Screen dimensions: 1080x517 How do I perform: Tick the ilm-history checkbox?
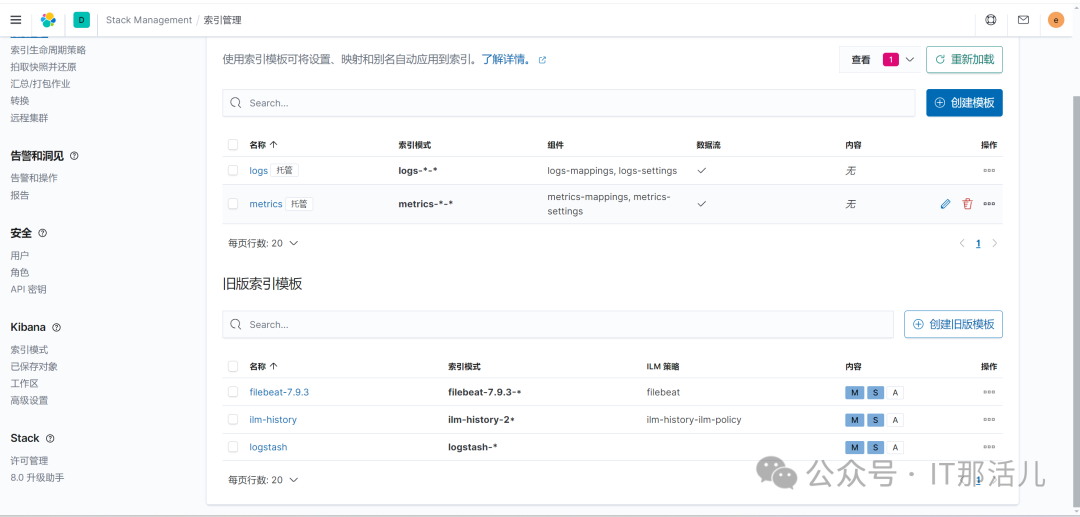233,419
